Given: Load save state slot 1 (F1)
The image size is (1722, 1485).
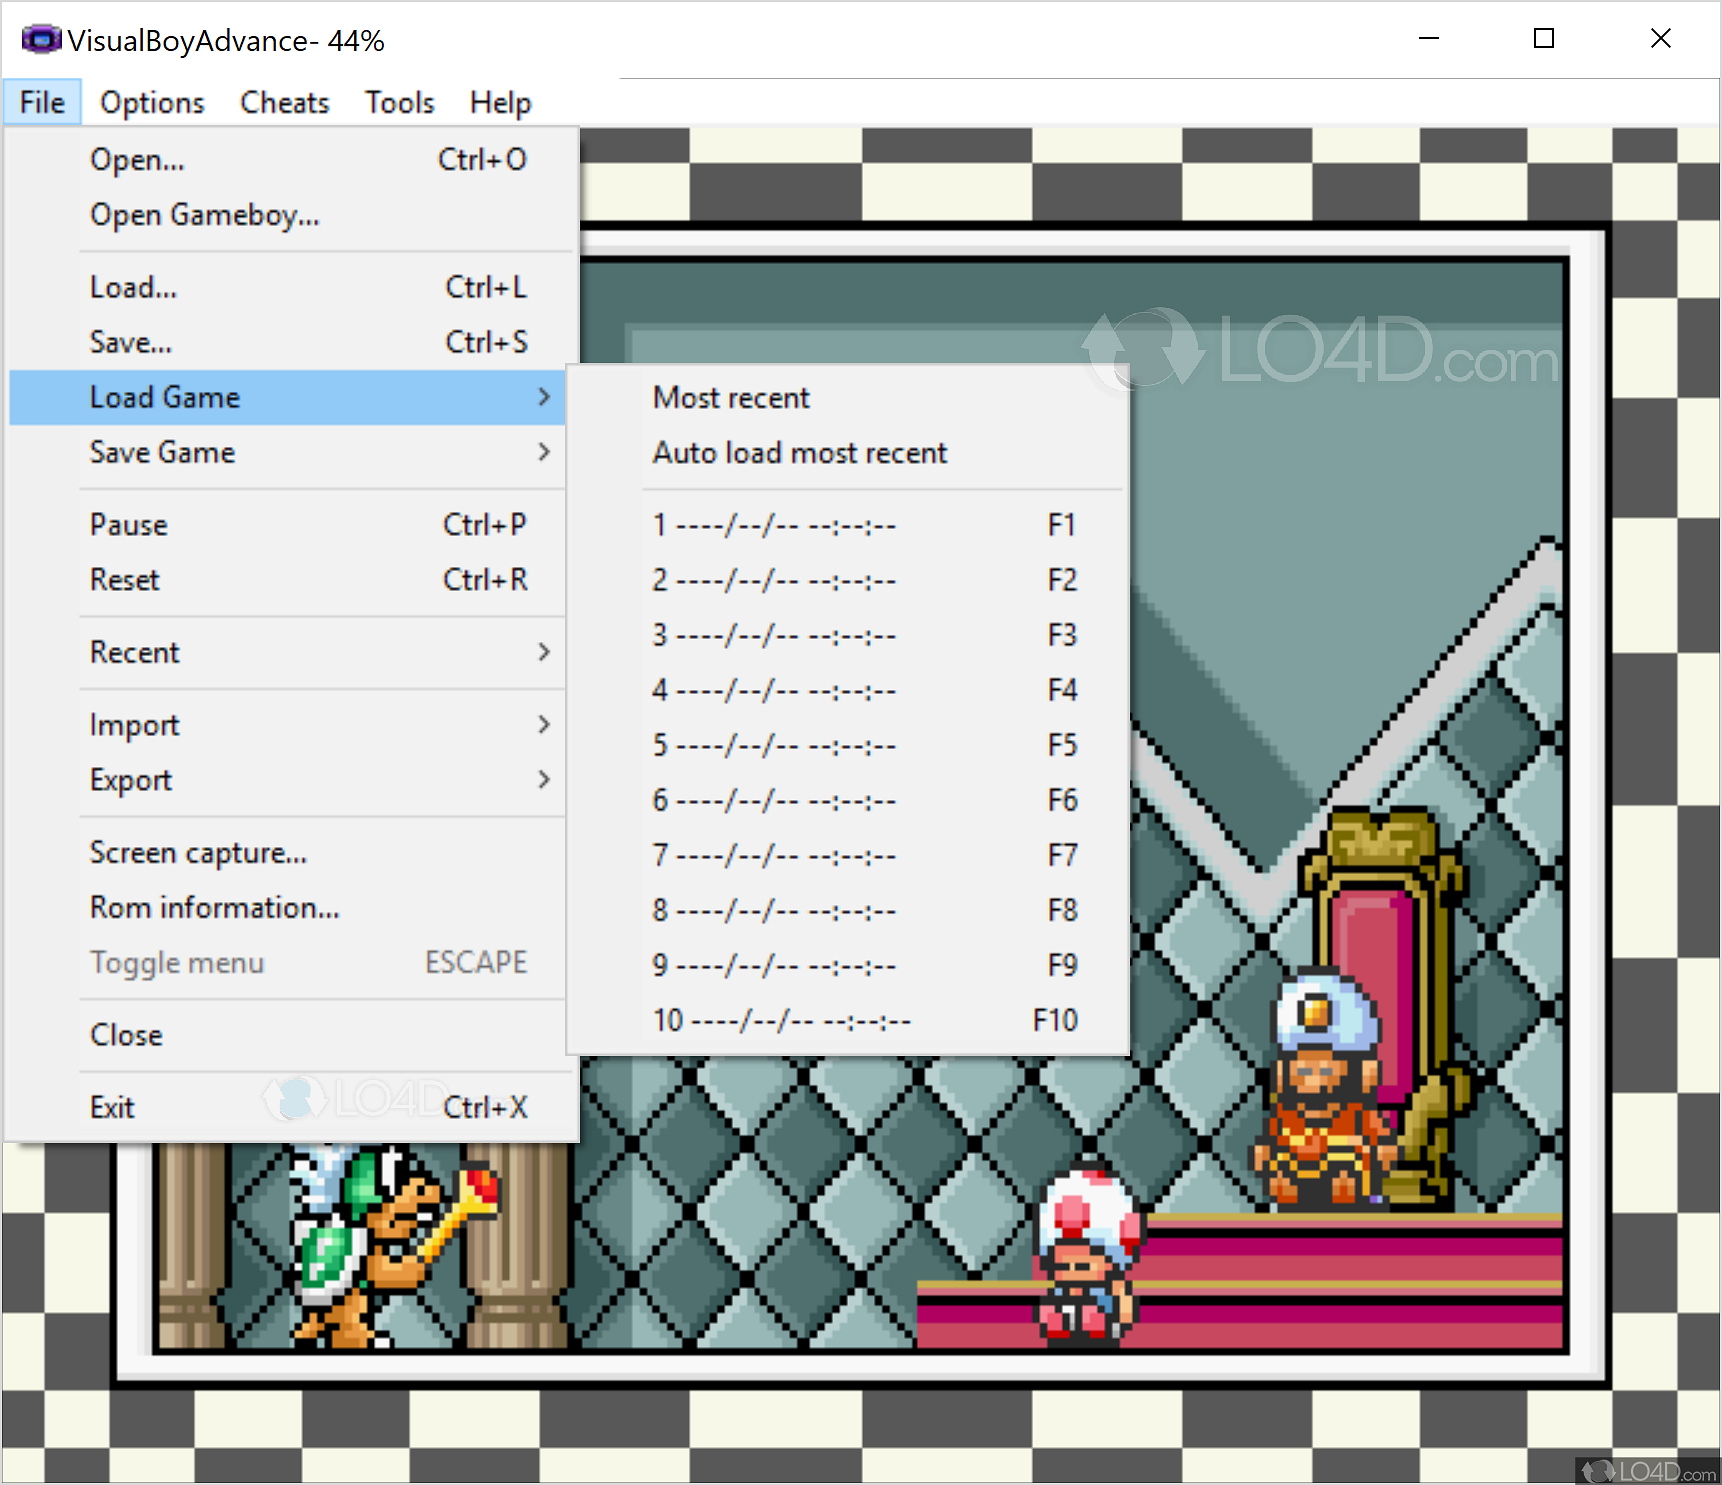Looking at the screenshot, I should coord(775,525).
